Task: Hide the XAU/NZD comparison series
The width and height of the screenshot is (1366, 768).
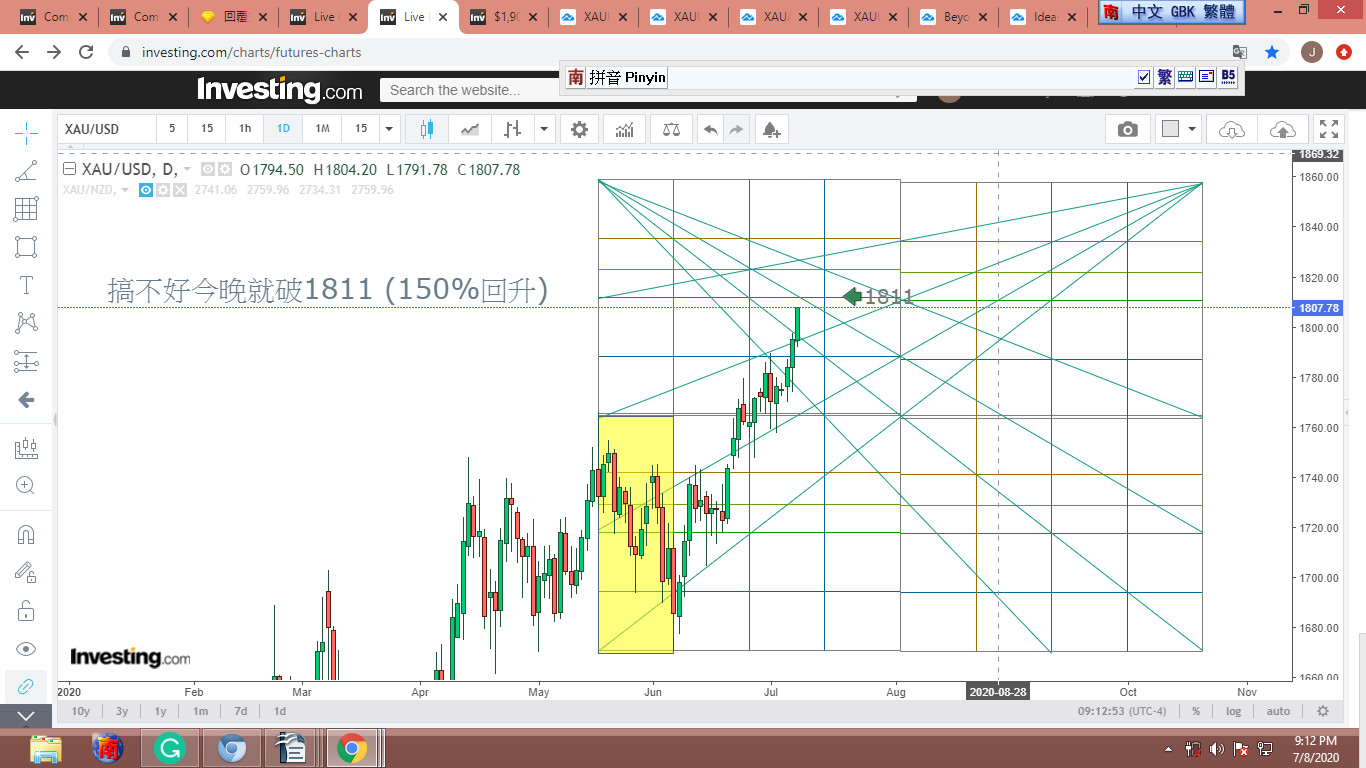Action: pos(146,190)
